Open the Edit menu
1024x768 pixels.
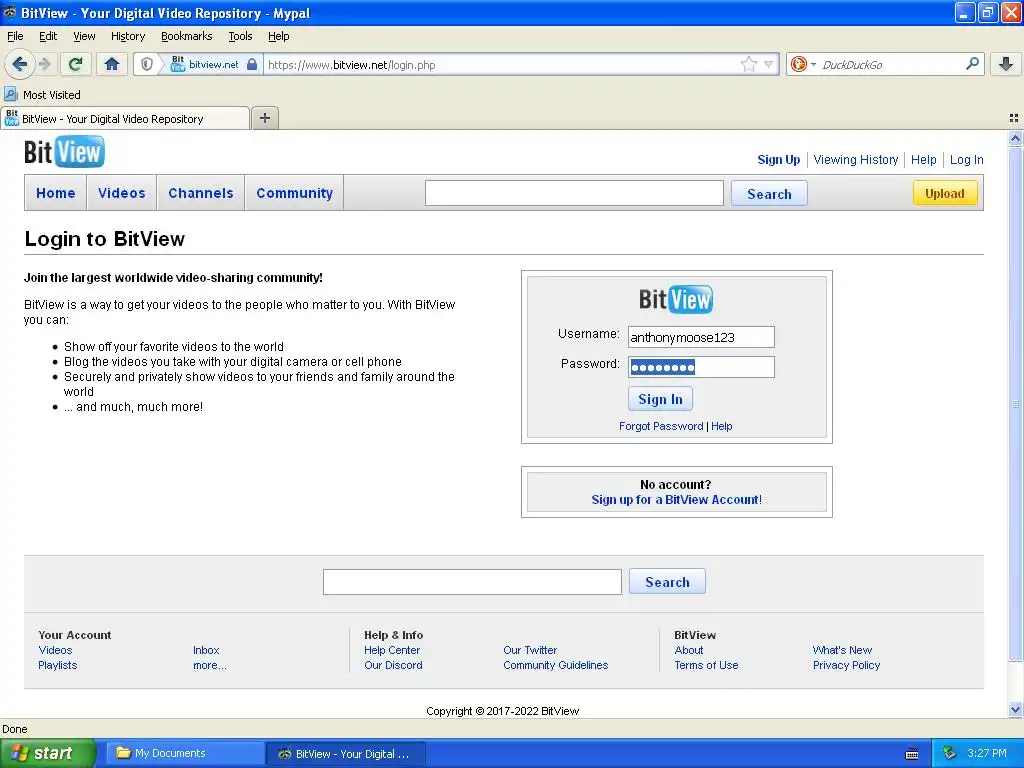click(x=48, y=36)
